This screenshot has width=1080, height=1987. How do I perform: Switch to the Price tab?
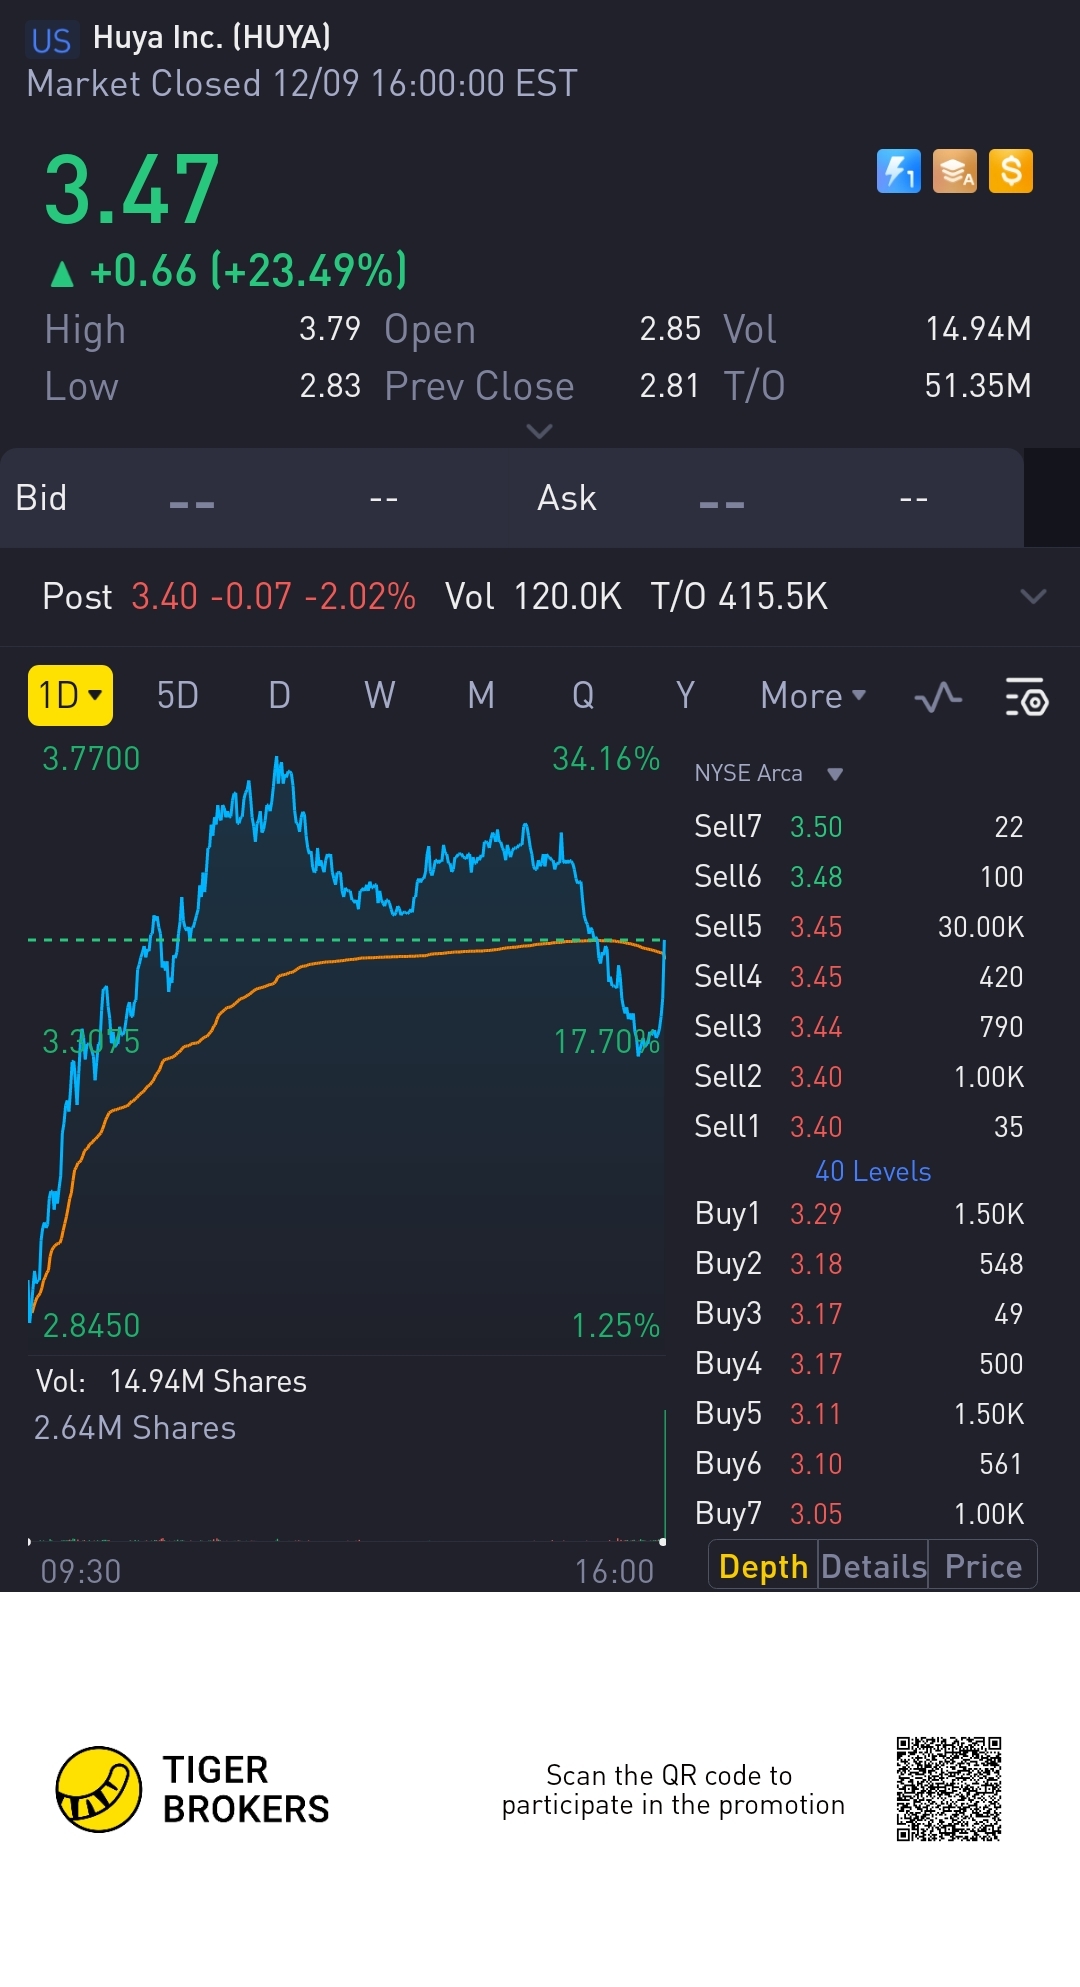click(983, 1566)
